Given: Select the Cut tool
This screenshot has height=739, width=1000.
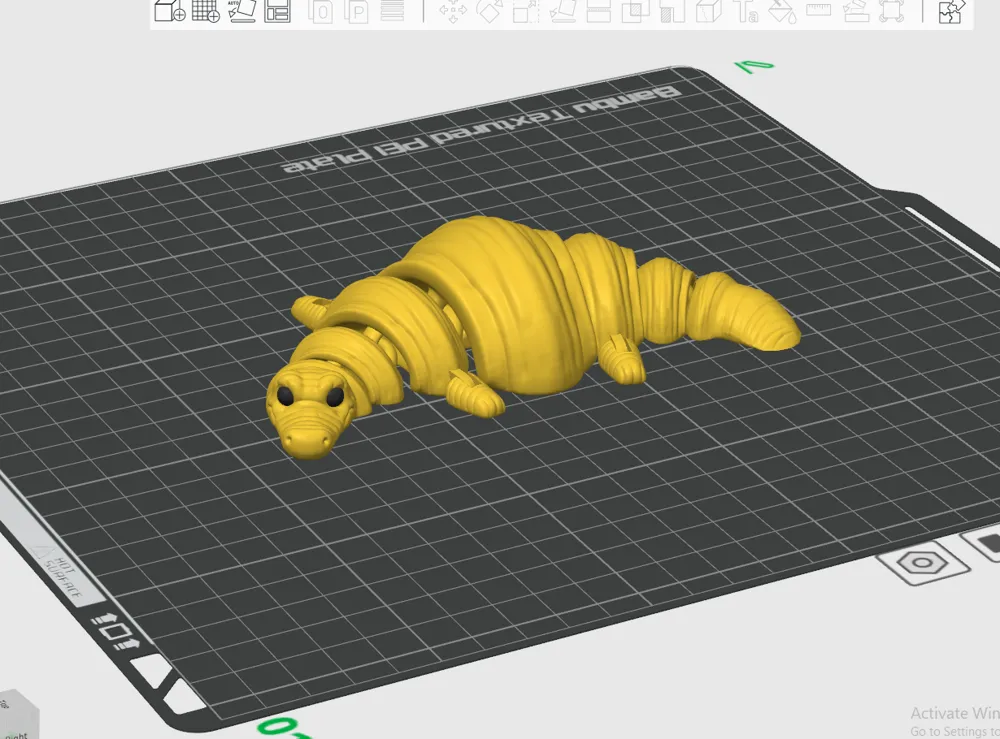Looking at the screenshot, I should pyautogui.click(x=598, y=11).
